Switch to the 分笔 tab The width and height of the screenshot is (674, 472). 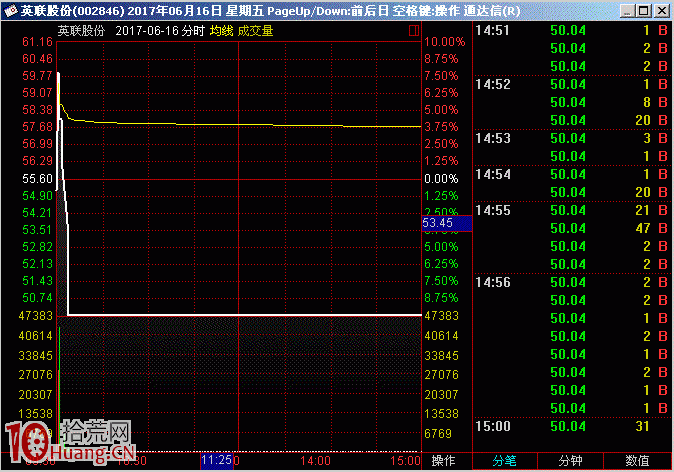point(505,461)
